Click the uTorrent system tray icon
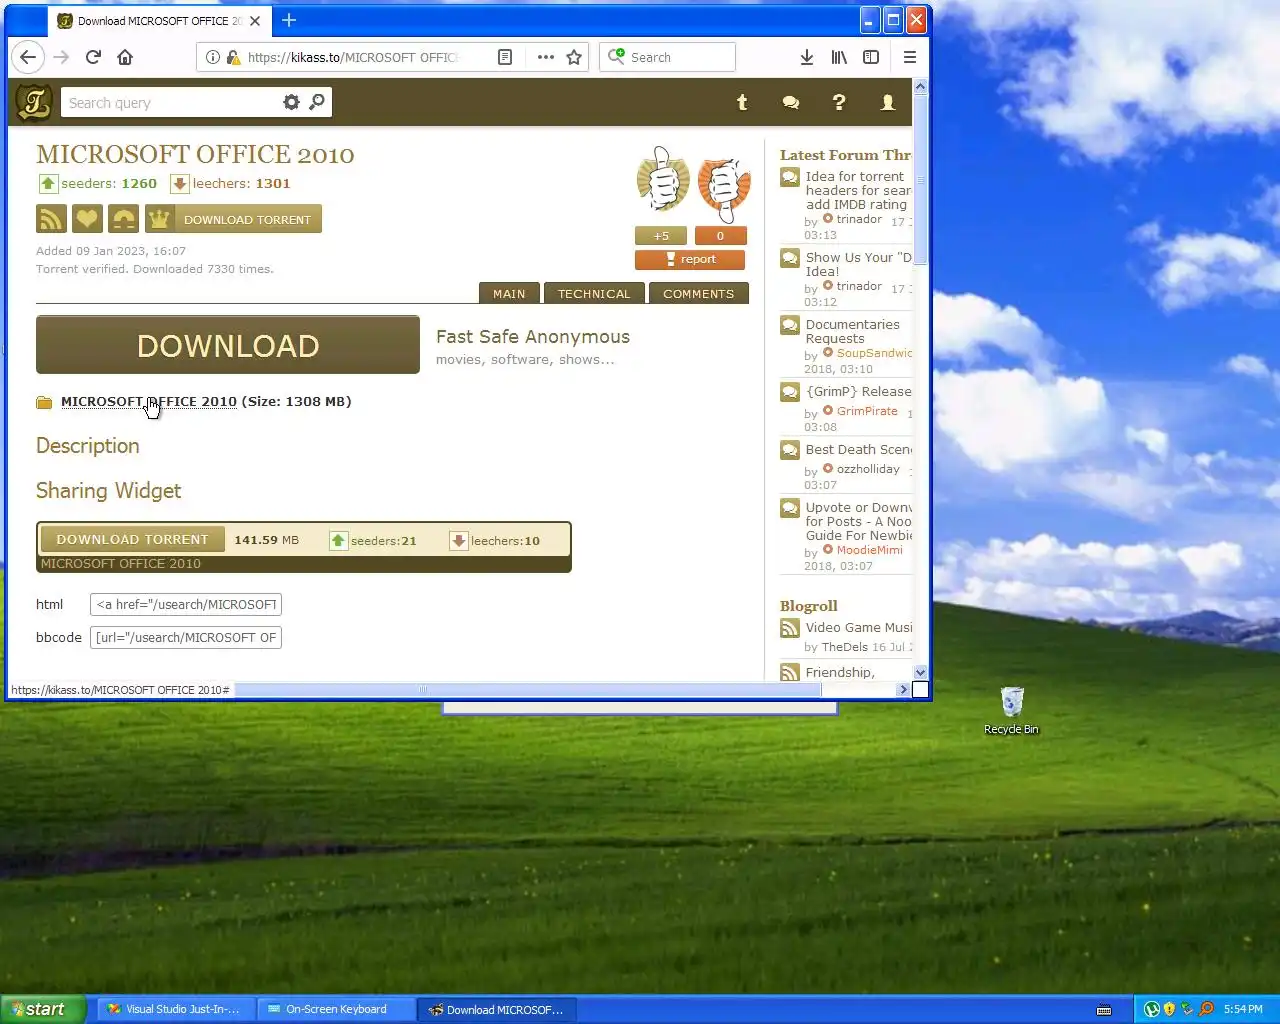 pyautogui.click(x=1151, y=1009)
